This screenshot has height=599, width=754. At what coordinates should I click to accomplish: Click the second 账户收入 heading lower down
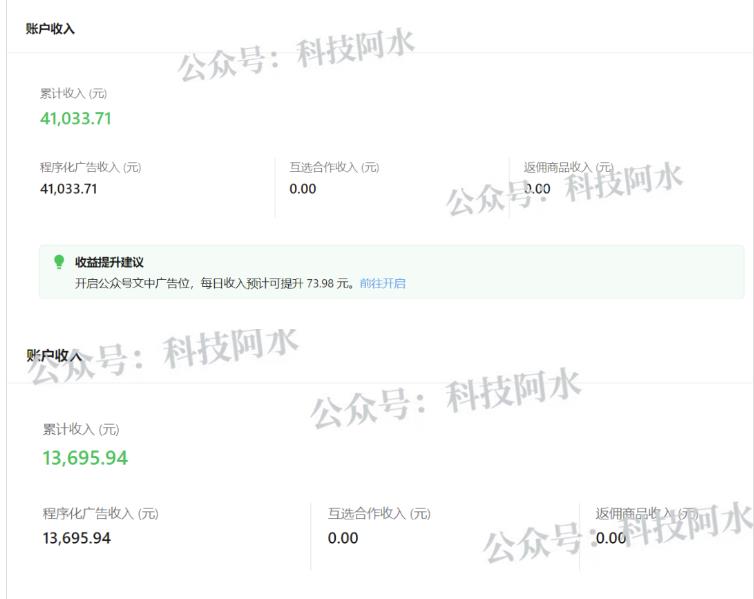pos(54,355)
